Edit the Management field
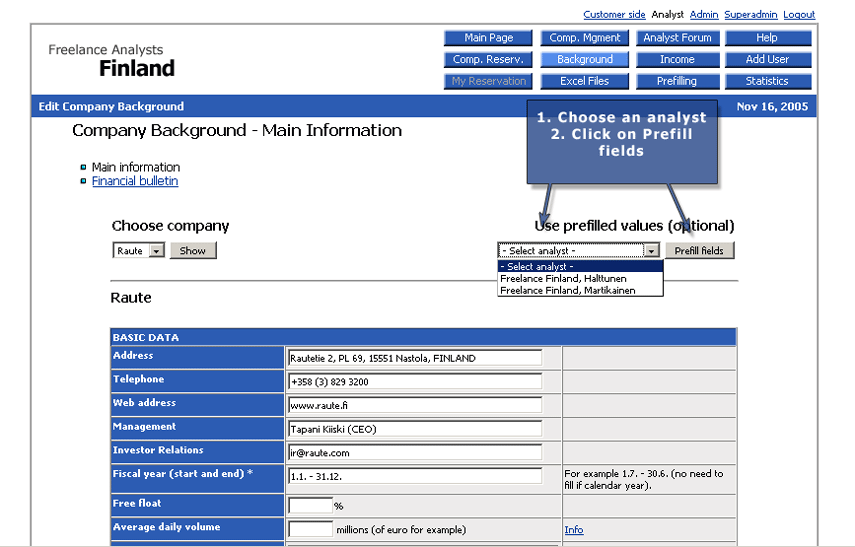This screenshot has height=547, width=855. (415, 429)
